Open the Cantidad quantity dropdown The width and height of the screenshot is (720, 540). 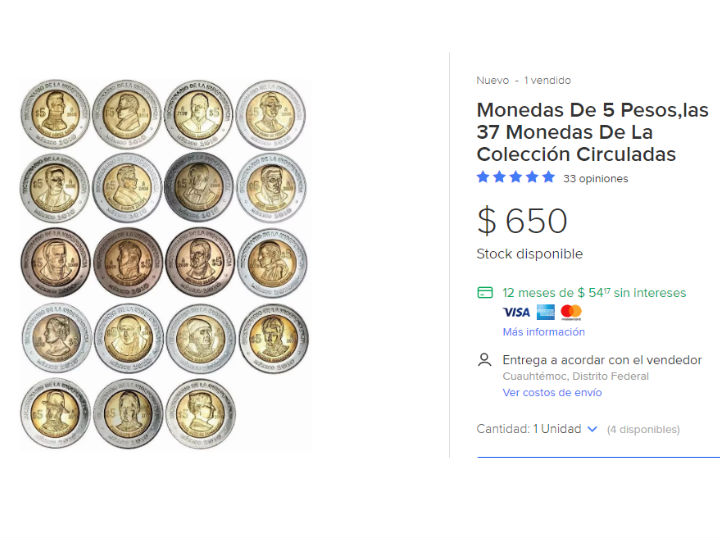click(x=538, y=429)
